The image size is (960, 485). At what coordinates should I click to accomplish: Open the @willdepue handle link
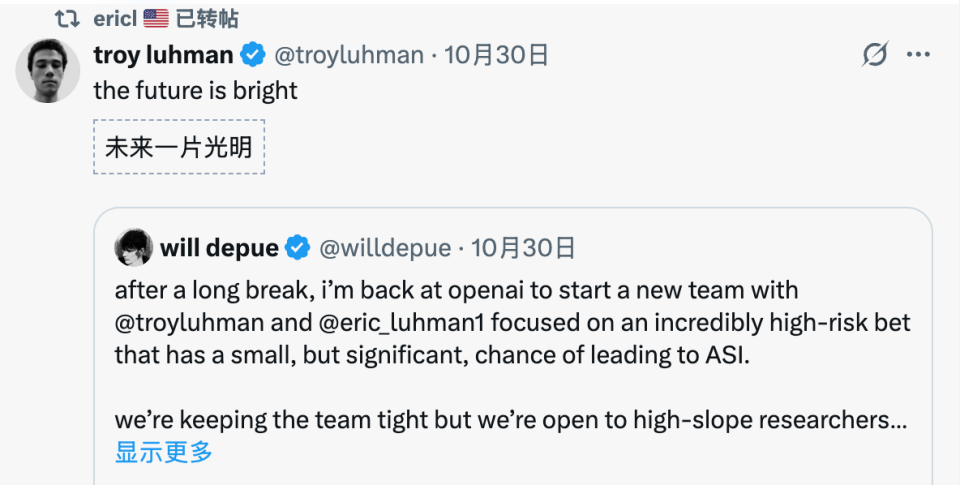click(x=386, y=247)
